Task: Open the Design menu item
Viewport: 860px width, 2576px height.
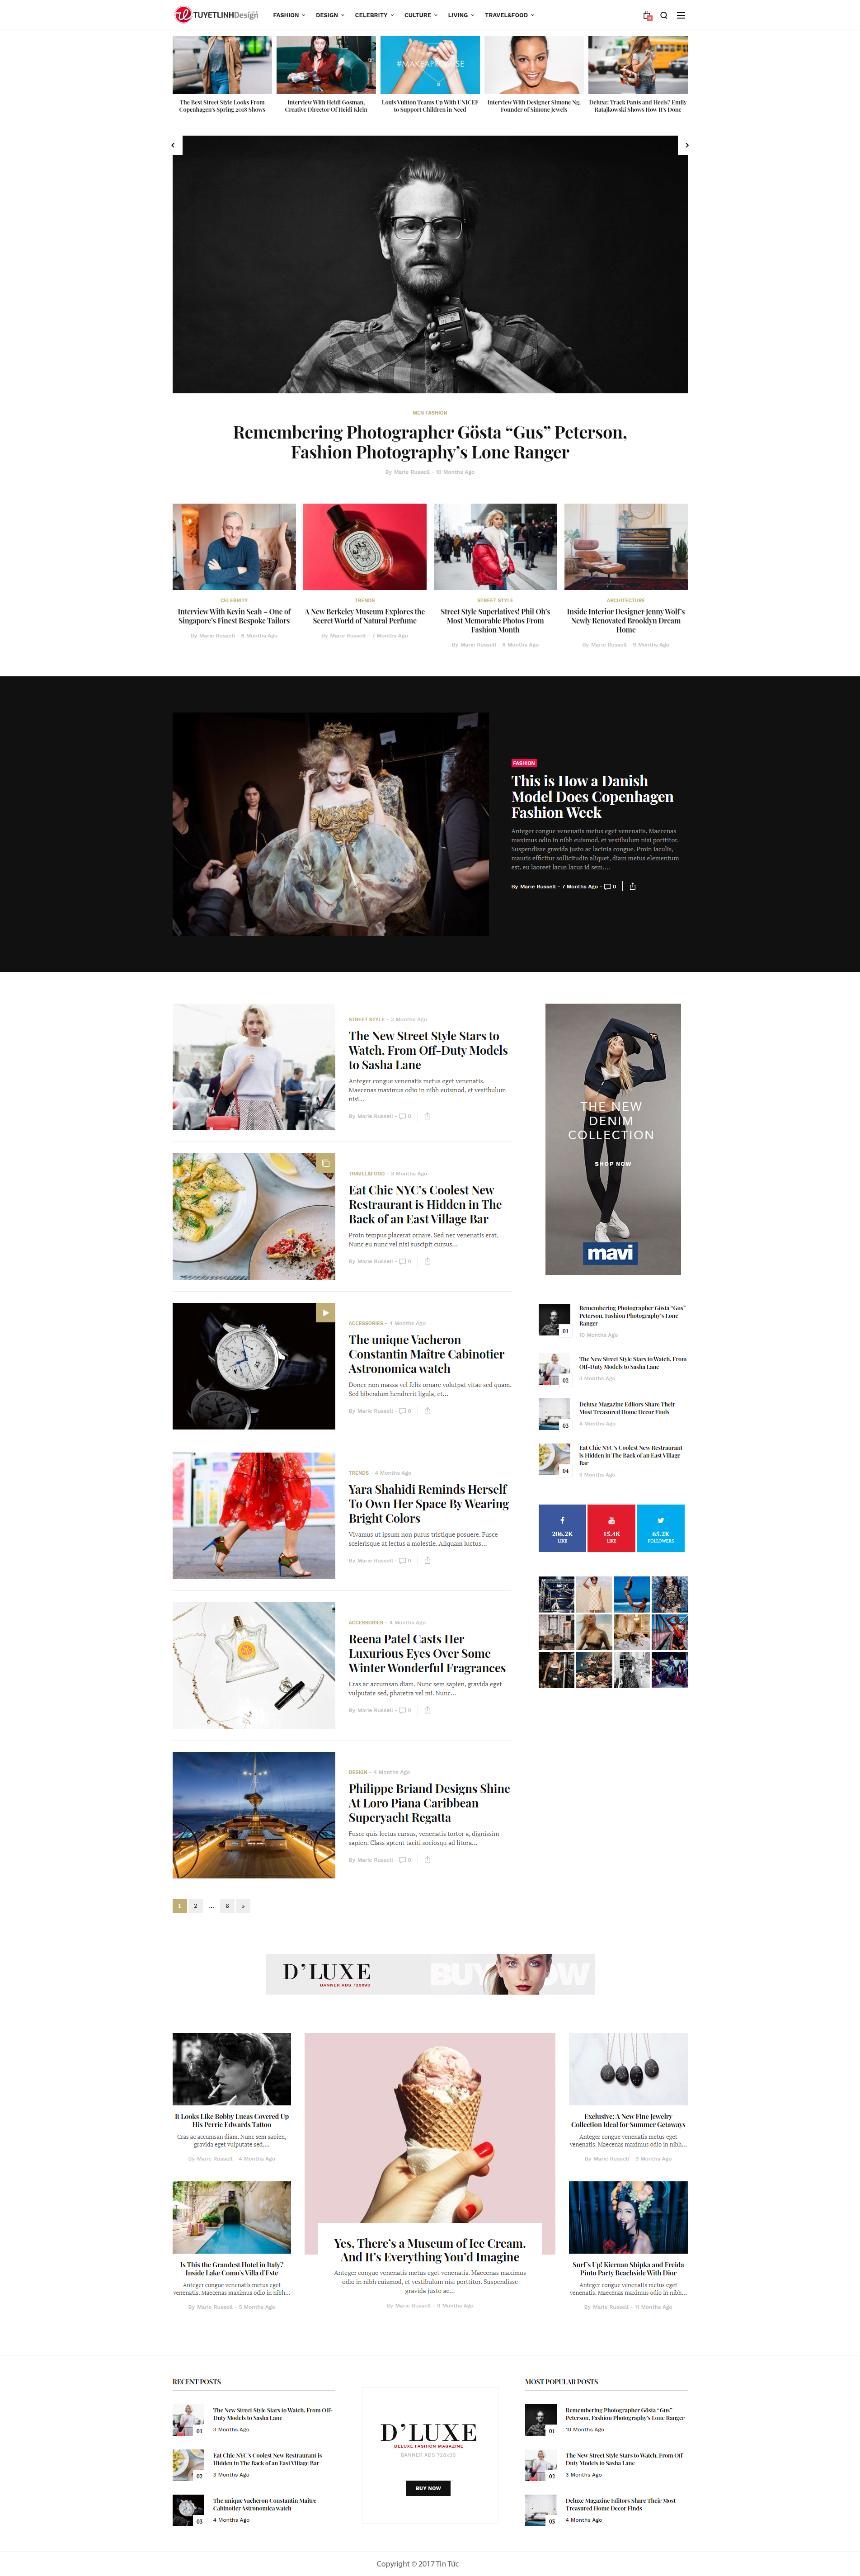Action: [x=330, y=16]
